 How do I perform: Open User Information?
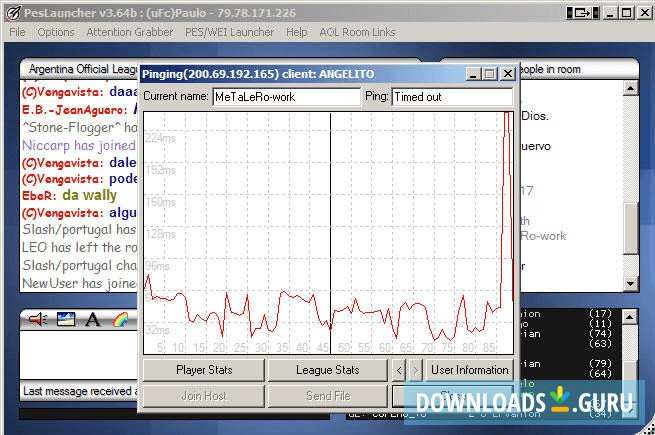click(x=470, y=370)
